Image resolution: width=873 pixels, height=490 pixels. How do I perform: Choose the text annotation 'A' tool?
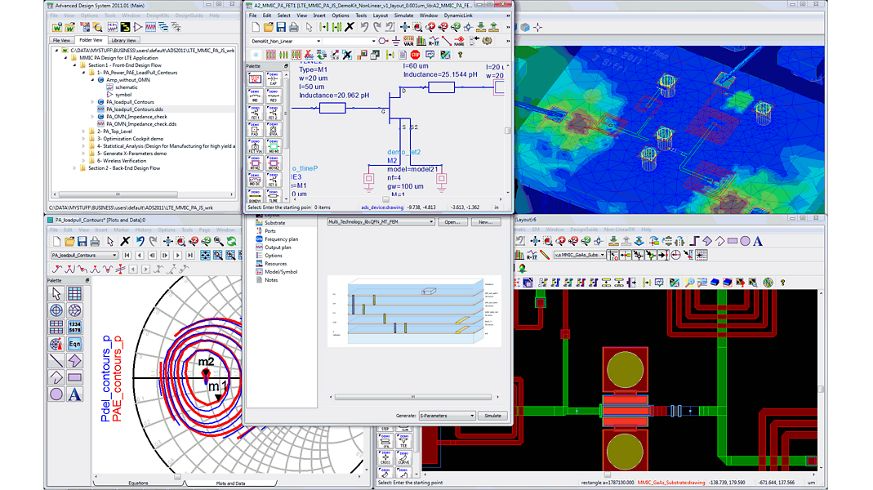coord(74,394)
